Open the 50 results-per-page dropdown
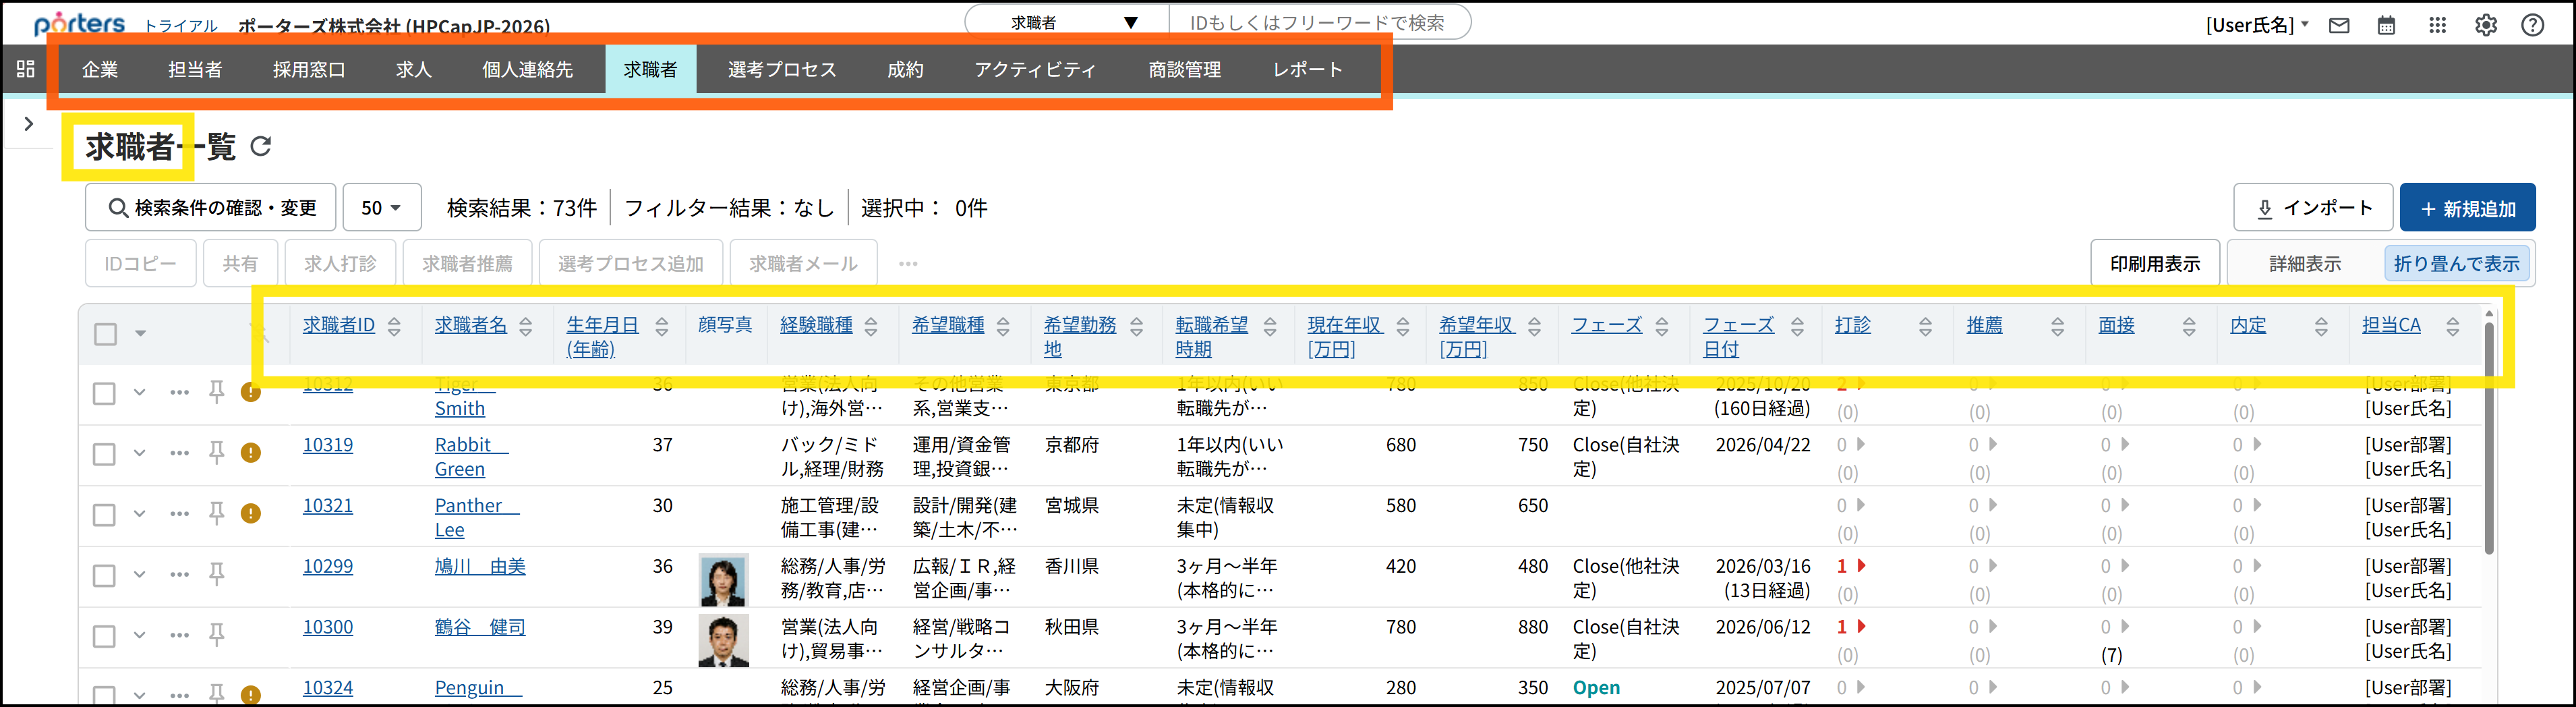 coord(381,207)
